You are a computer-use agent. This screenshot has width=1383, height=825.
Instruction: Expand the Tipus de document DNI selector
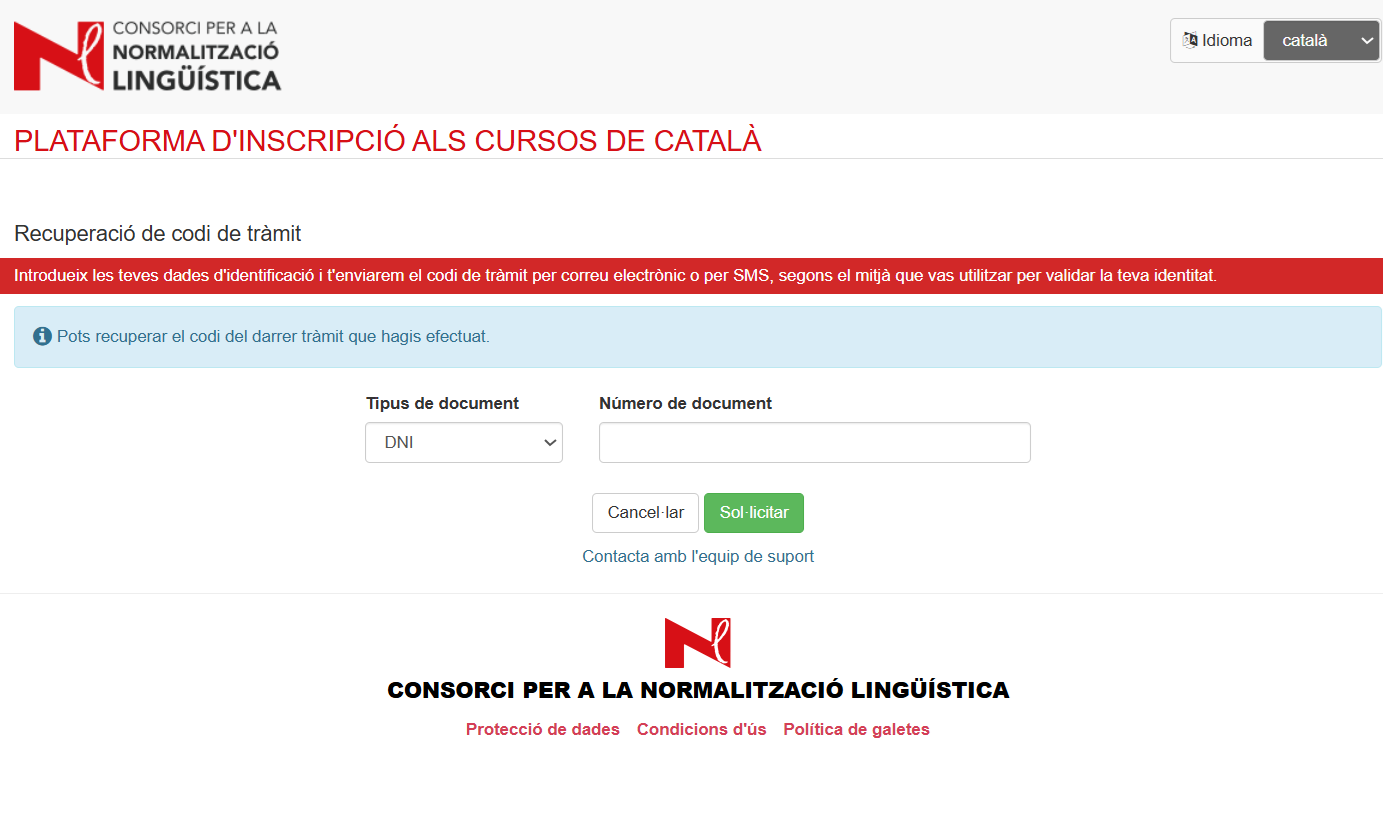(x=464, y=443)
